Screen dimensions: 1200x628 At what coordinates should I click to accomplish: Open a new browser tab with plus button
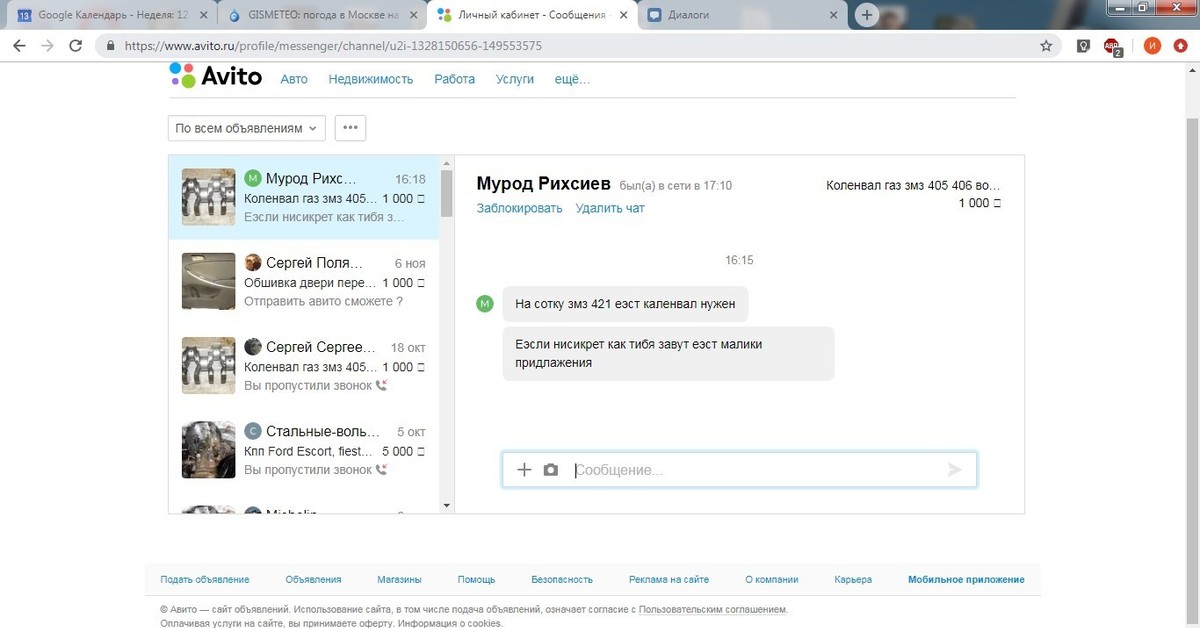point(867,15)
